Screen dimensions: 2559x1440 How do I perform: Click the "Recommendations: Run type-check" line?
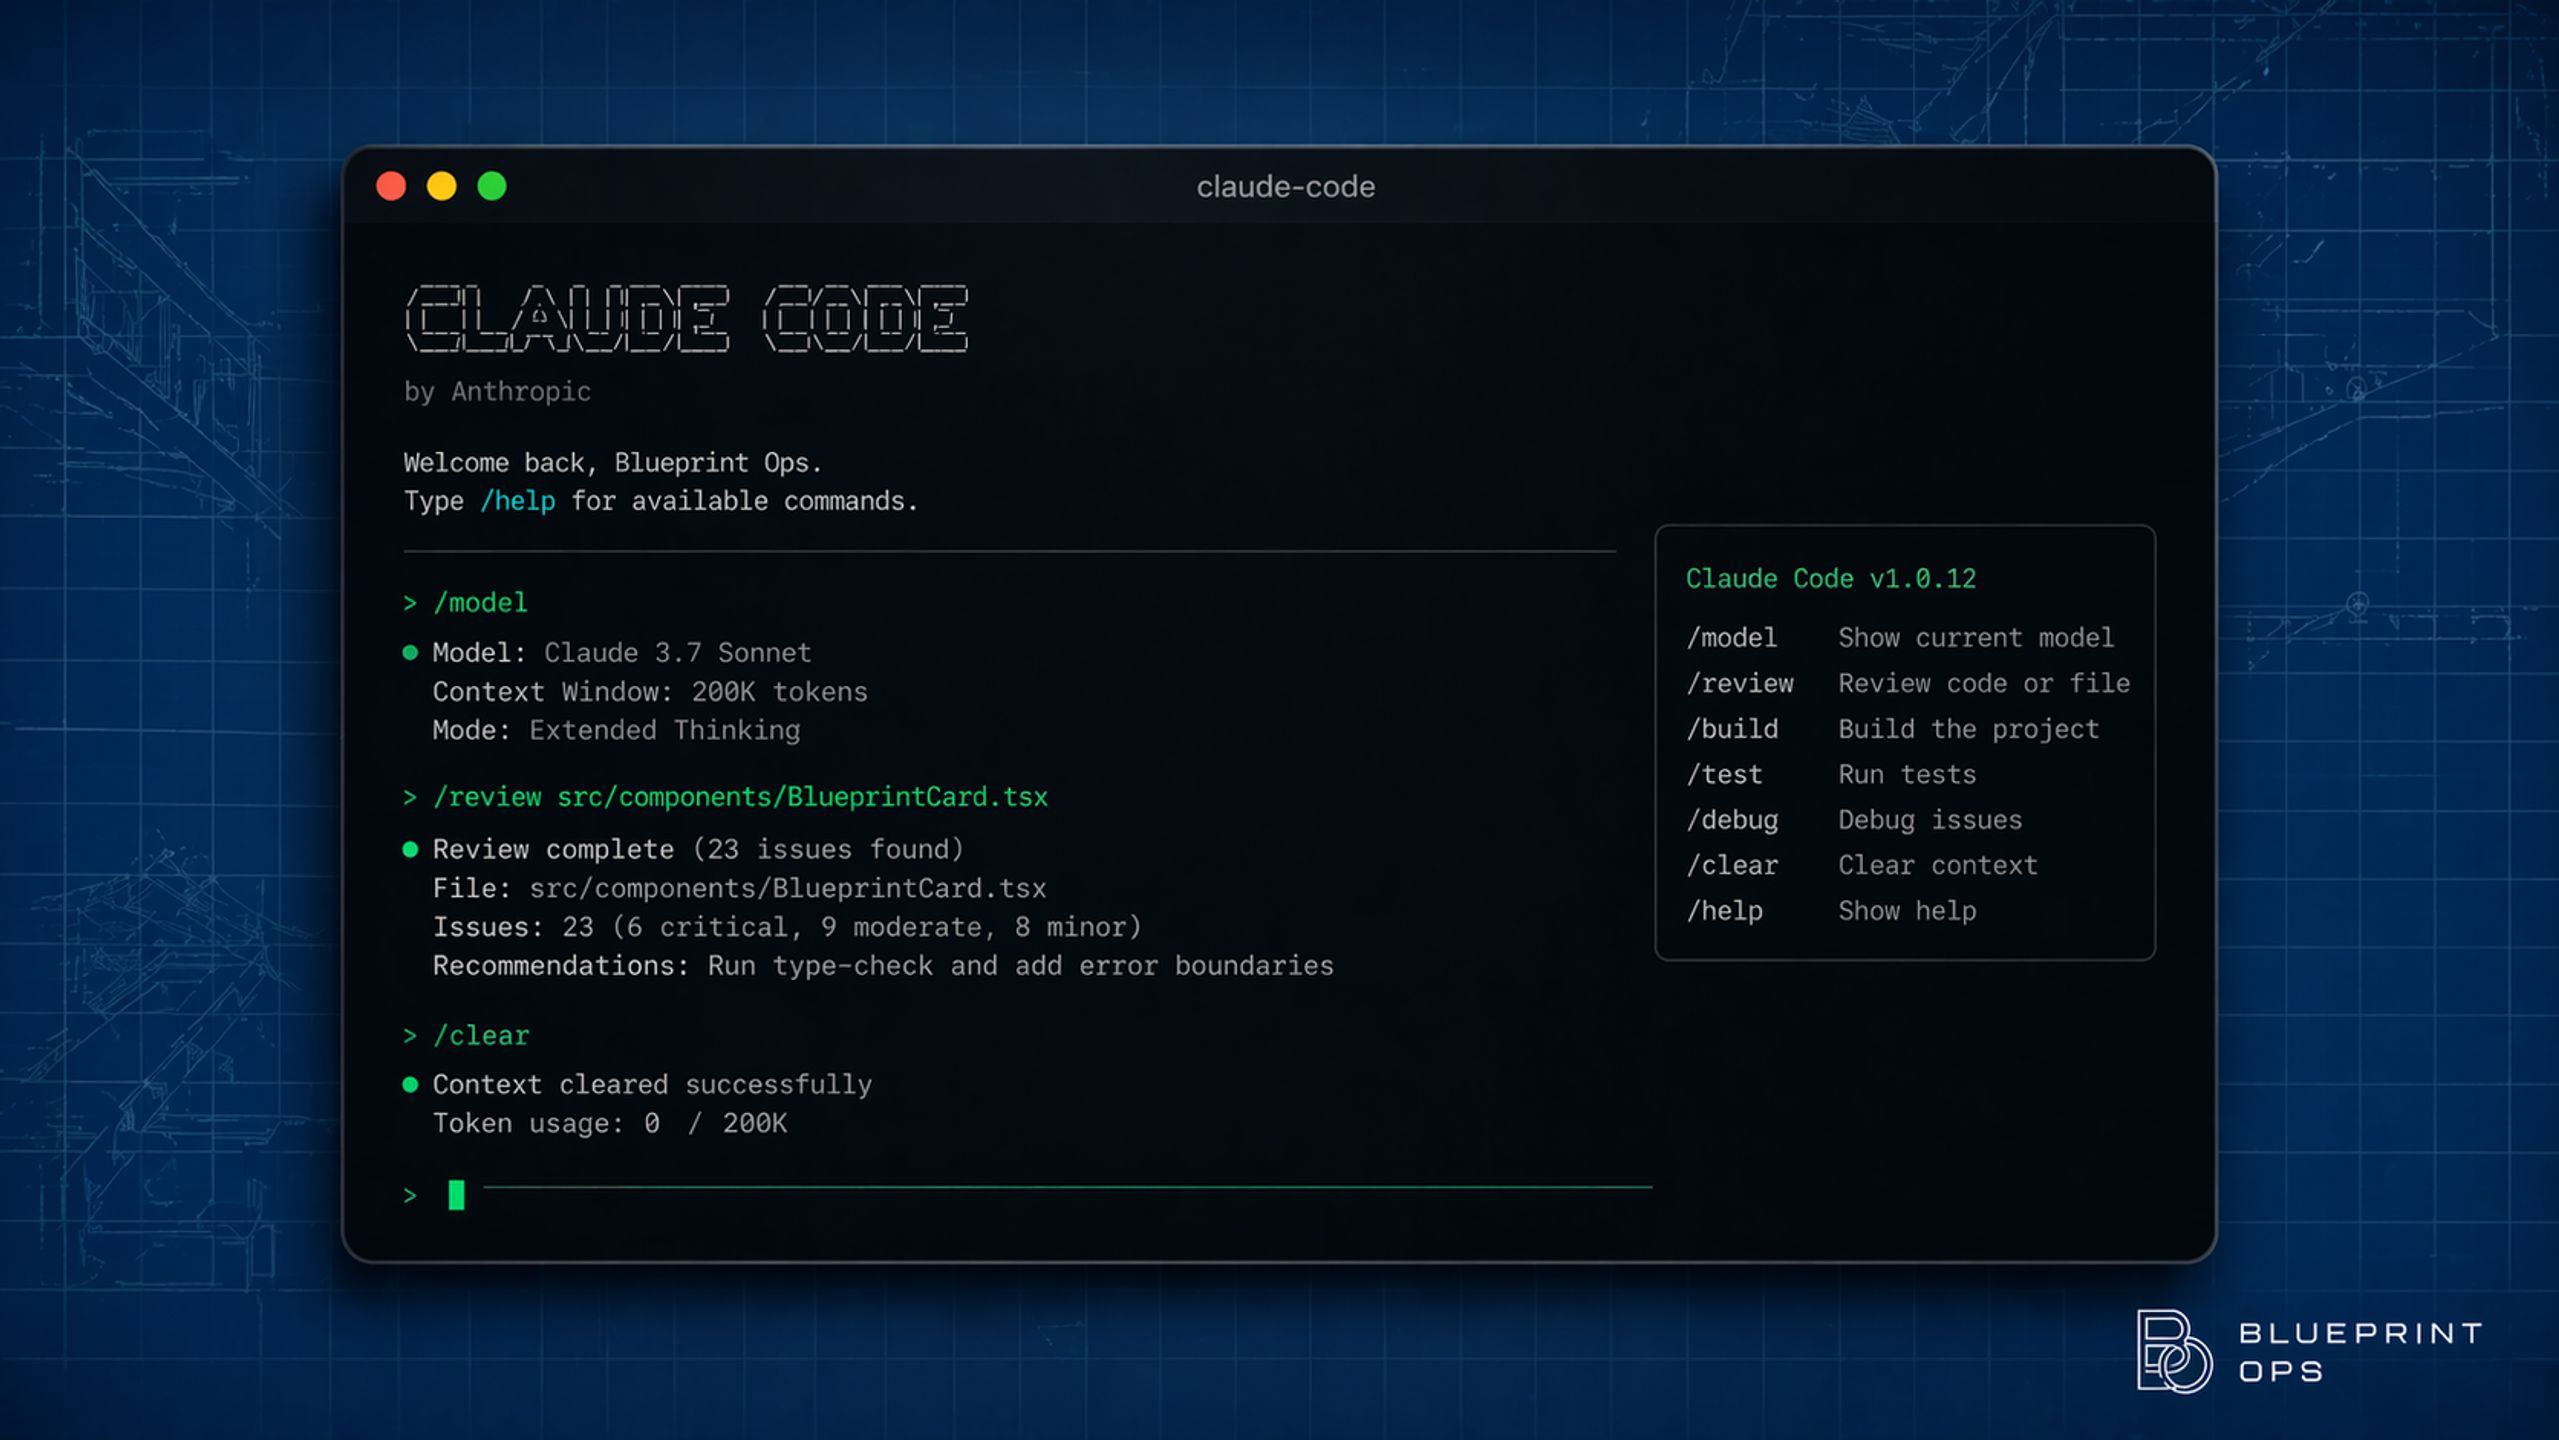[x=883, y=966]
